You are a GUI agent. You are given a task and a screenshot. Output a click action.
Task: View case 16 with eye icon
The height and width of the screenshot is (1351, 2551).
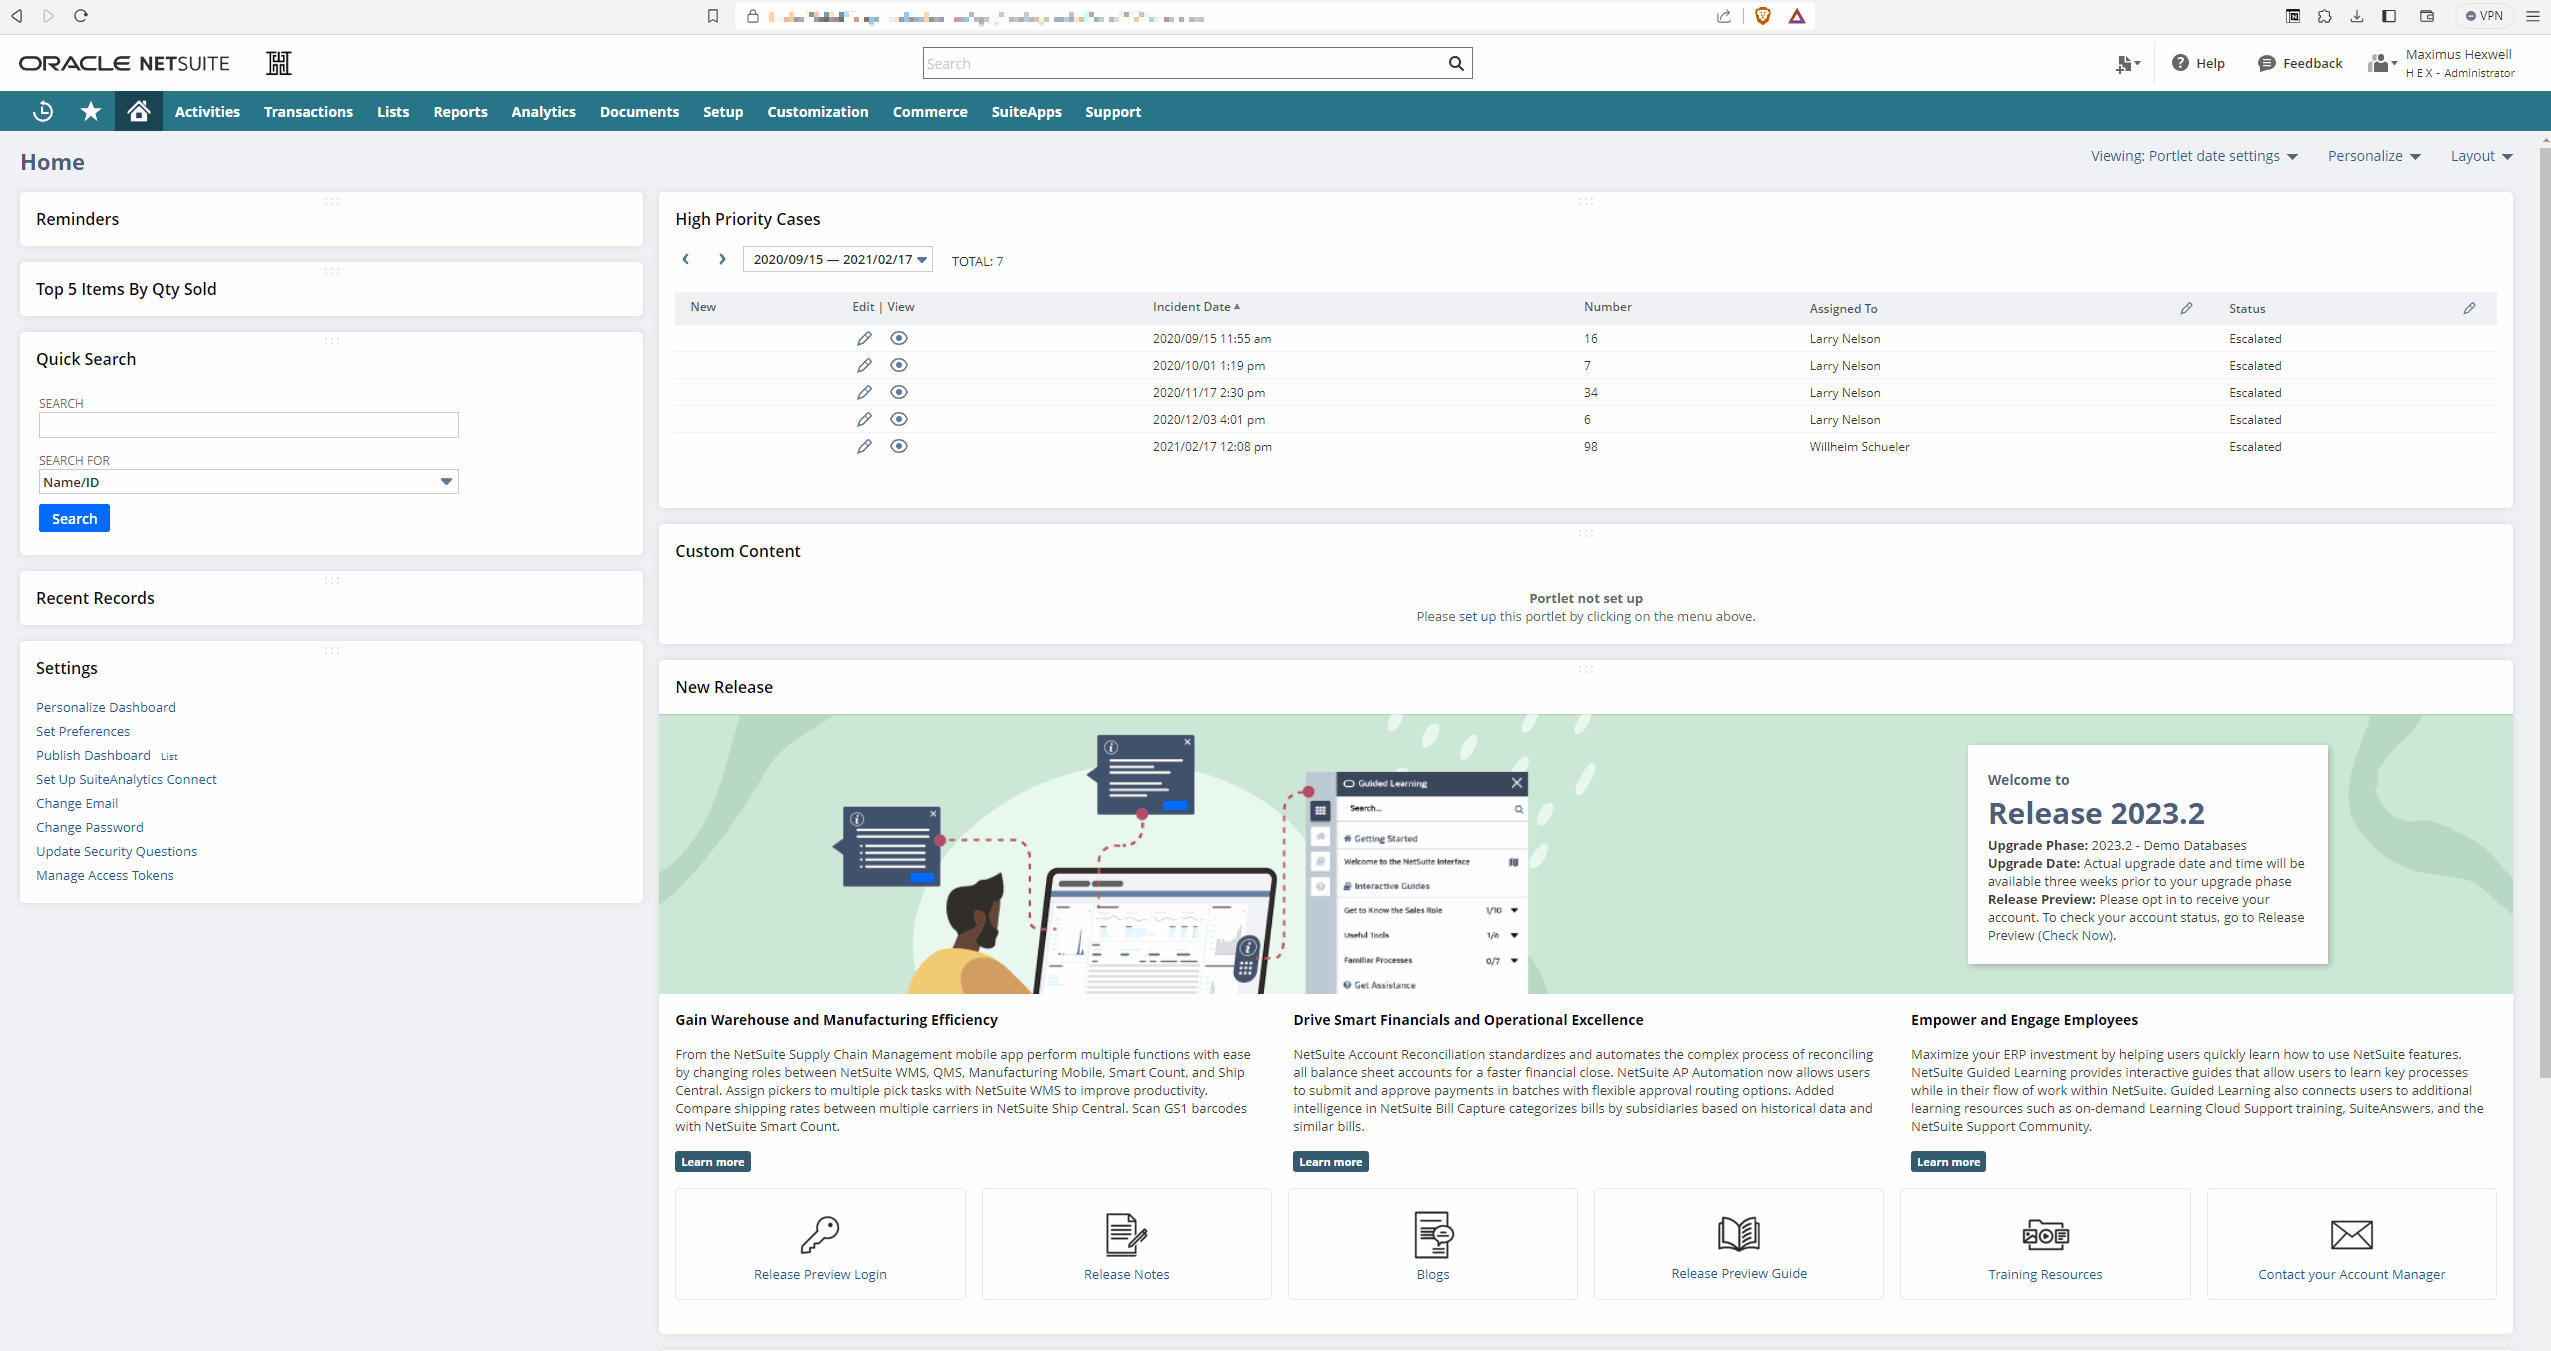pyautogui.click(x=899, y=339)
